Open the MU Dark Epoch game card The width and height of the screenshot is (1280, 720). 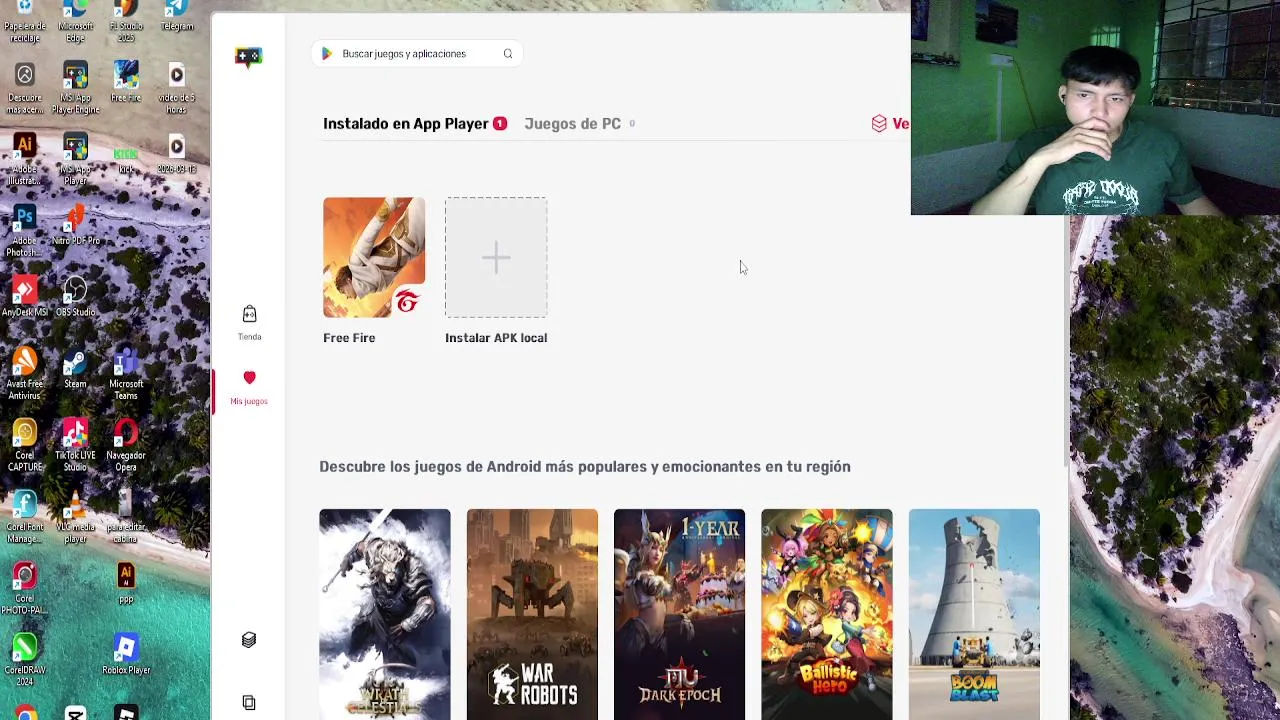(x=679, y=614)
